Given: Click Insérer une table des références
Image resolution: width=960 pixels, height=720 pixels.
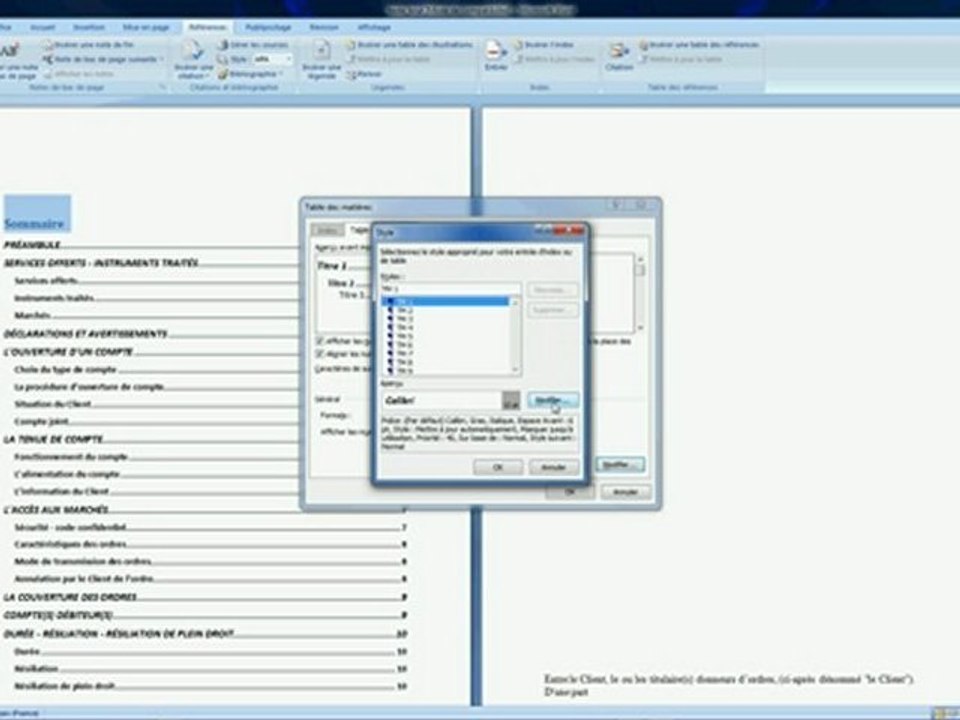Looking at the screenshot, I should (x=699, y=45).
